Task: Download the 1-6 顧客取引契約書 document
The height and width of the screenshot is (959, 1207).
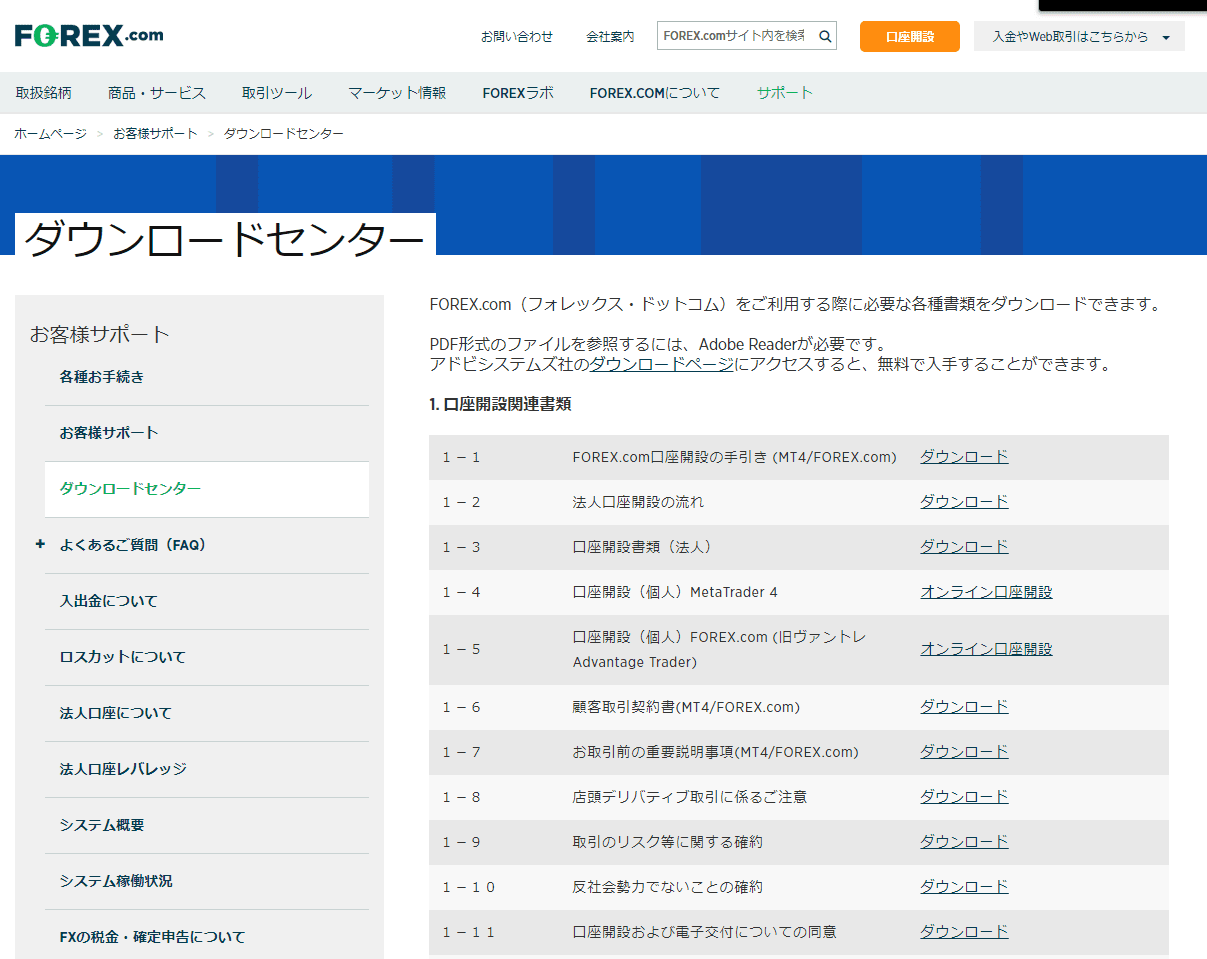Action: tap(964, 707)
